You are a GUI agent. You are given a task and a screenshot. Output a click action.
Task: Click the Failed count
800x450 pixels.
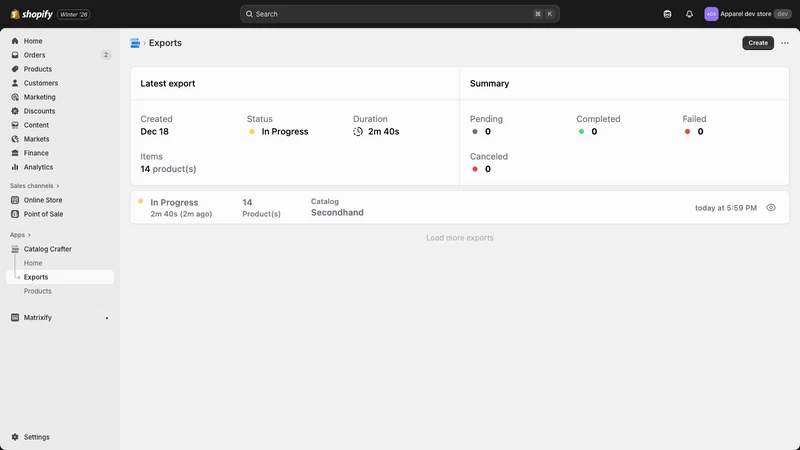pos(700,132)
